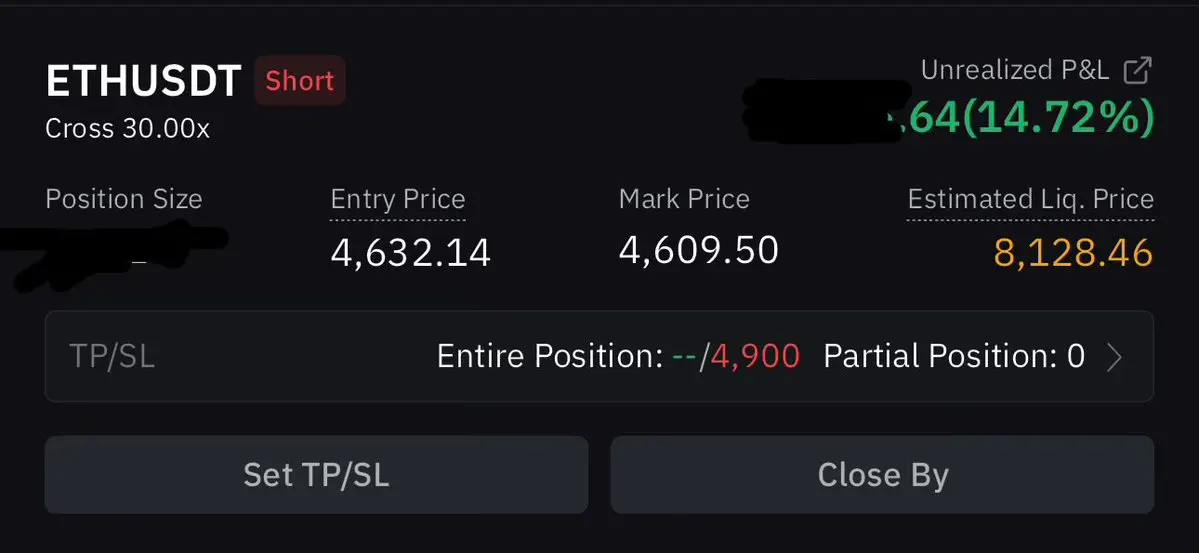Tap the red Short position badge
Screen dimensions: 1199x553
tap(300, 80)
